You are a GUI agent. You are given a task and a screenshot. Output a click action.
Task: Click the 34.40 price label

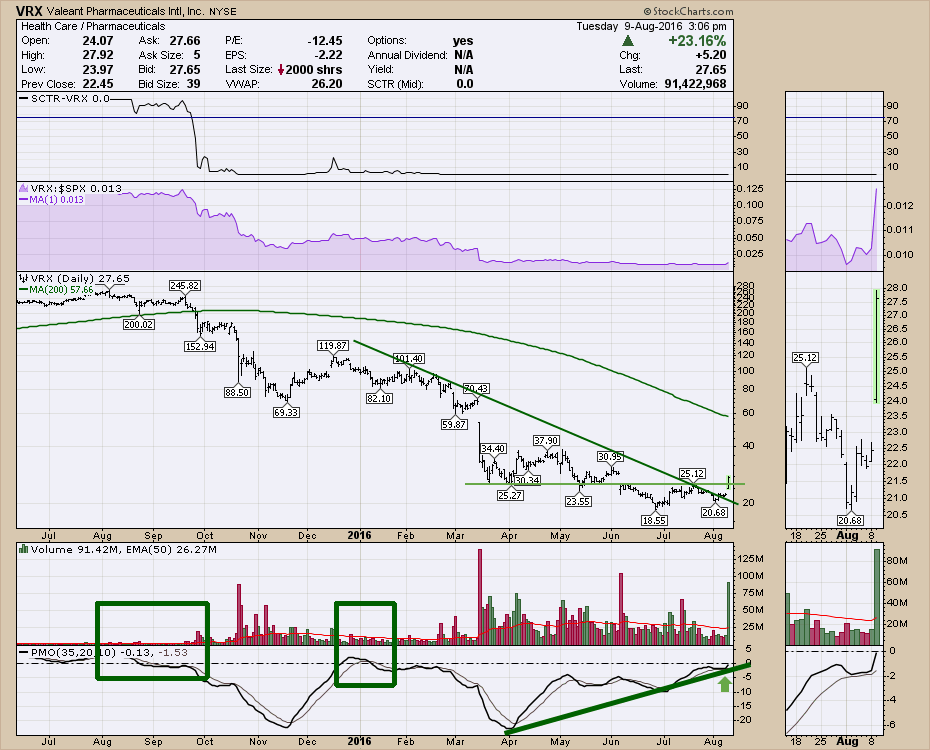click(493, 449)
